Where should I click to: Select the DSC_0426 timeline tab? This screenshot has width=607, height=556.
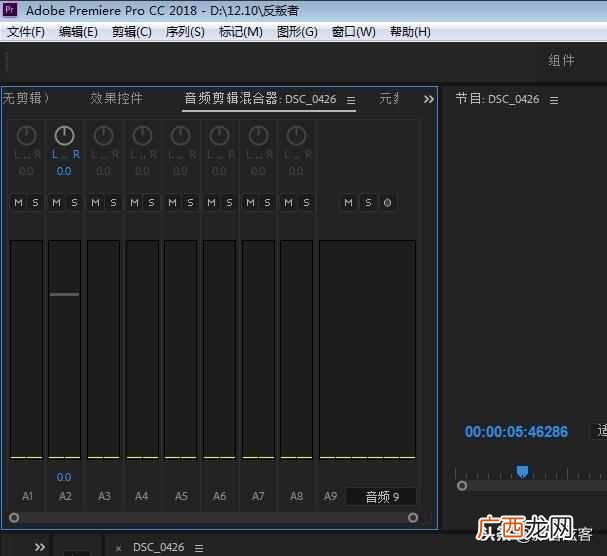pos(158,547)
